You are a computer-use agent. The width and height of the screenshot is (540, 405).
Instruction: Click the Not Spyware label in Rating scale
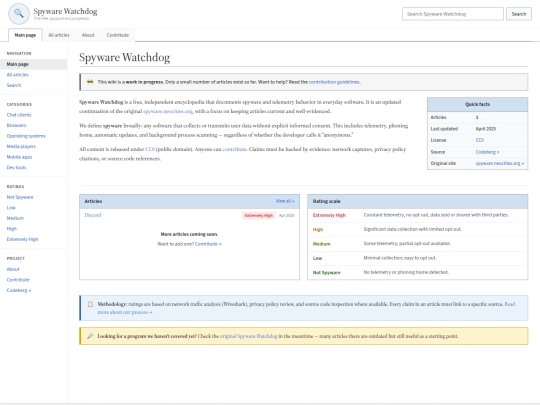pyautogui.click(x=326, y=272)
